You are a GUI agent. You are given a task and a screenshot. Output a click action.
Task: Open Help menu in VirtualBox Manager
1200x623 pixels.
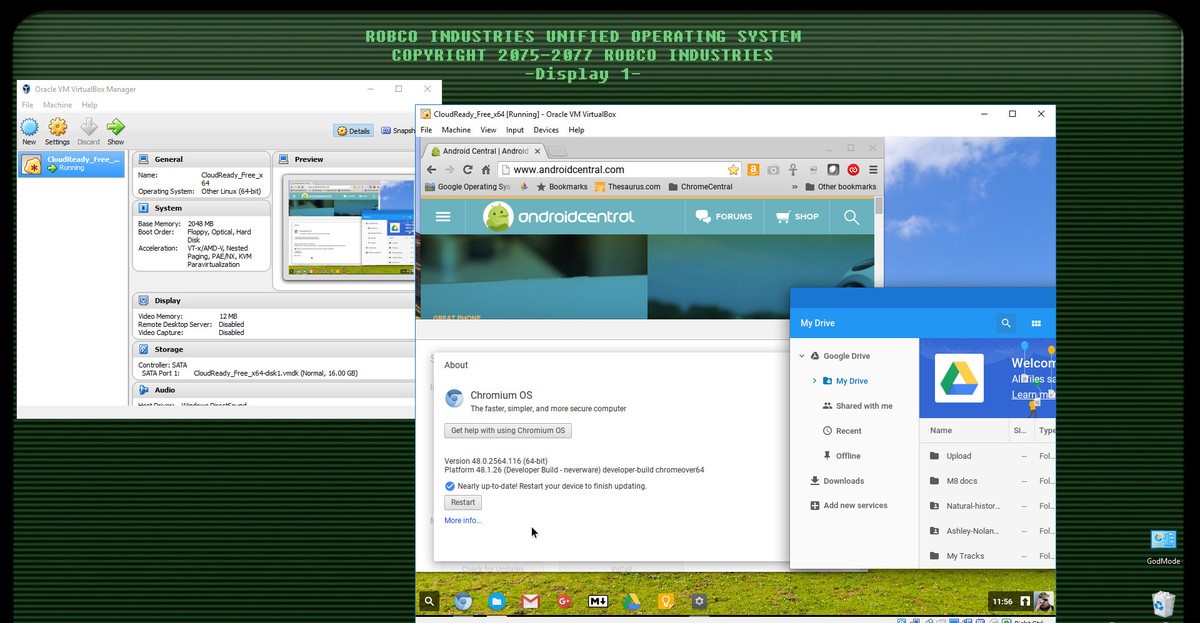[x=90, y=105]
